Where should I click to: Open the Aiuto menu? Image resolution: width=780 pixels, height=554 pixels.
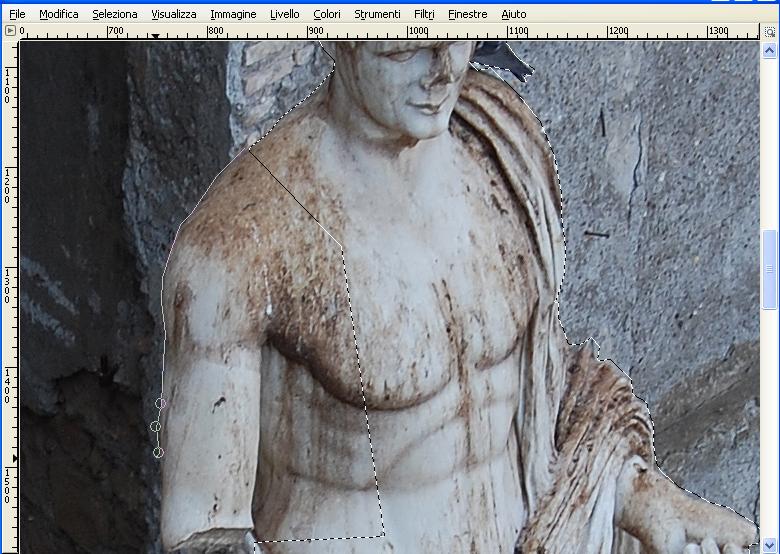click(x=513, y=14)
